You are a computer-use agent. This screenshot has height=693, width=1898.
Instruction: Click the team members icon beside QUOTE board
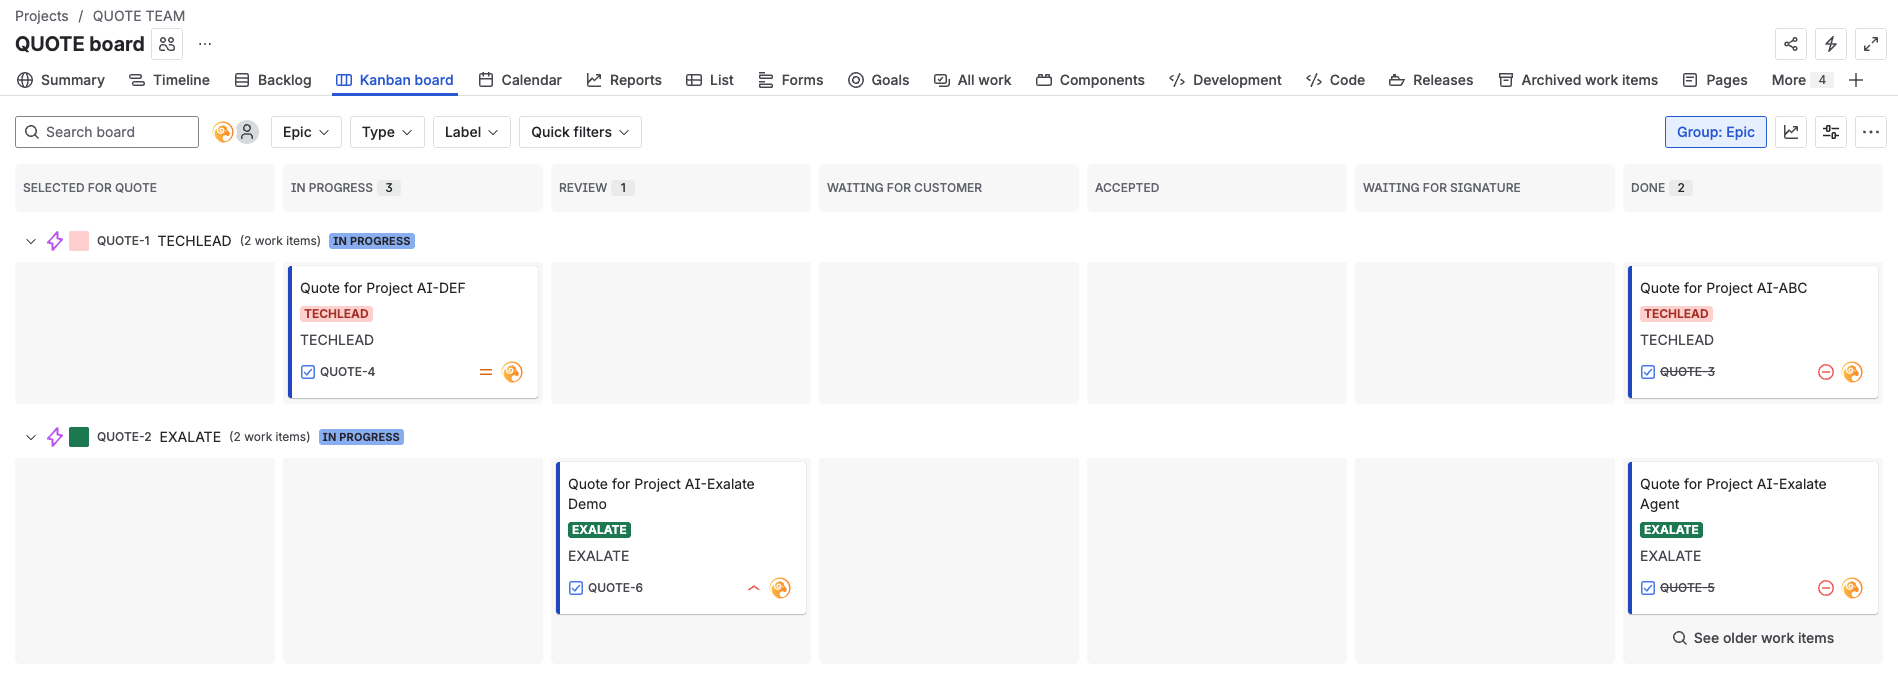tap(167, 44)
